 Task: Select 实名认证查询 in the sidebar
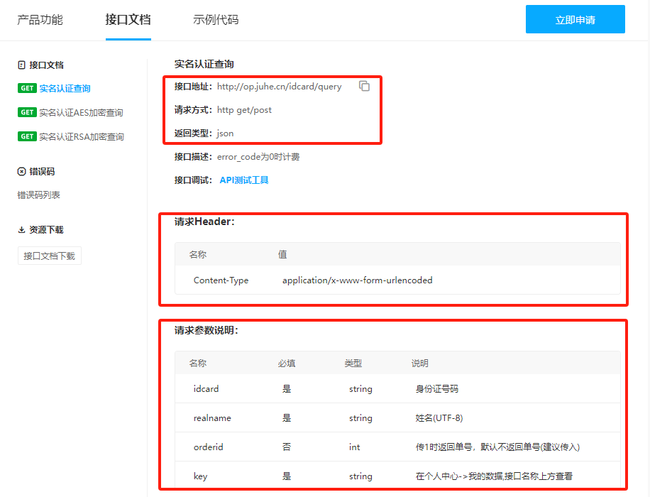click(x=66, y=88)
